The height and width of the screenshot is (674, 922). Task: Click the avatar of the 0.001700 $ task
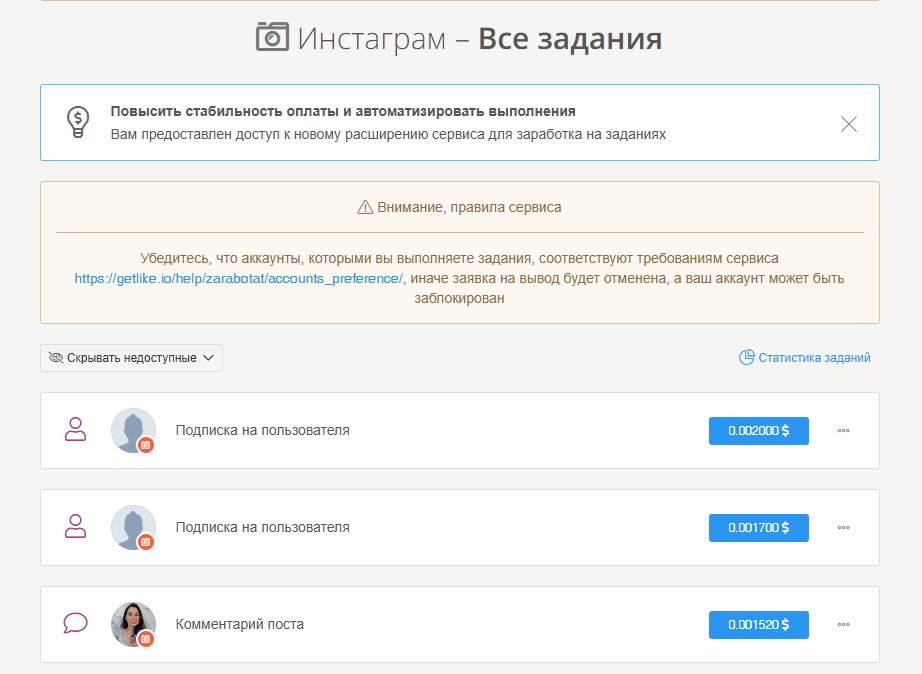tap(133, 527)
